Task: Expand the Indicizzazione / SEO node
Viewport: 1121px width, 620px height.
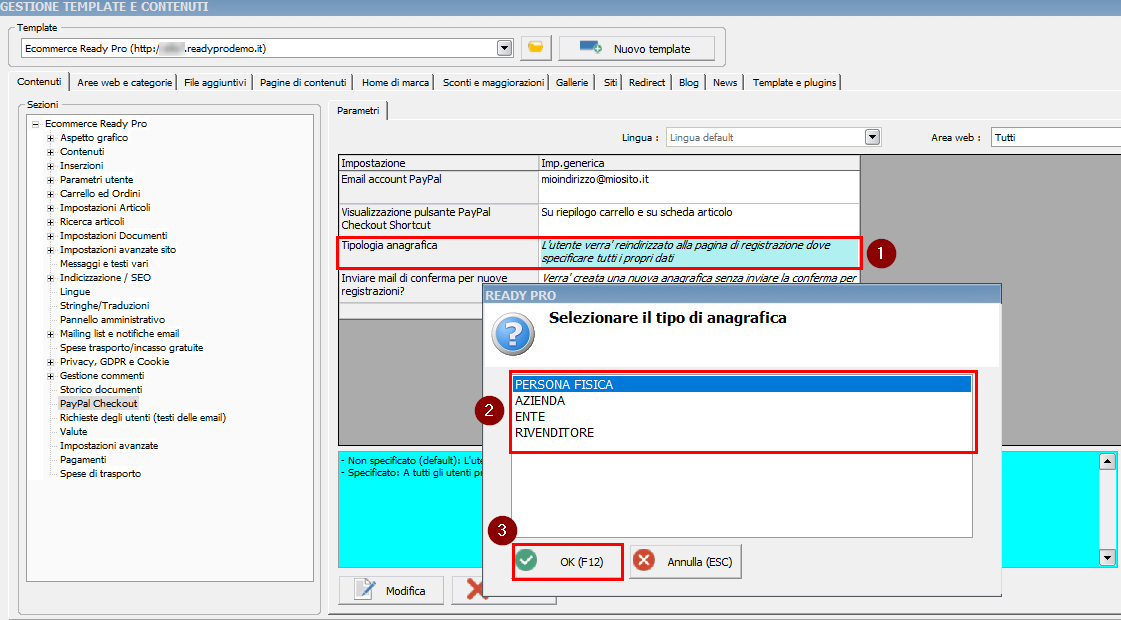Action: tap(50, 277)
